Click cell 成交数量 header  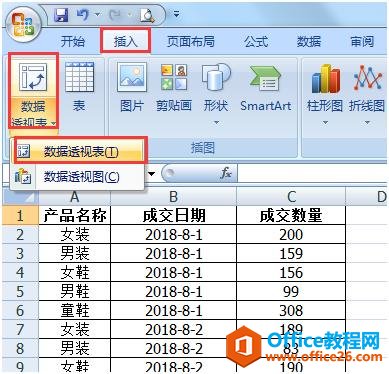coord(291,215)
